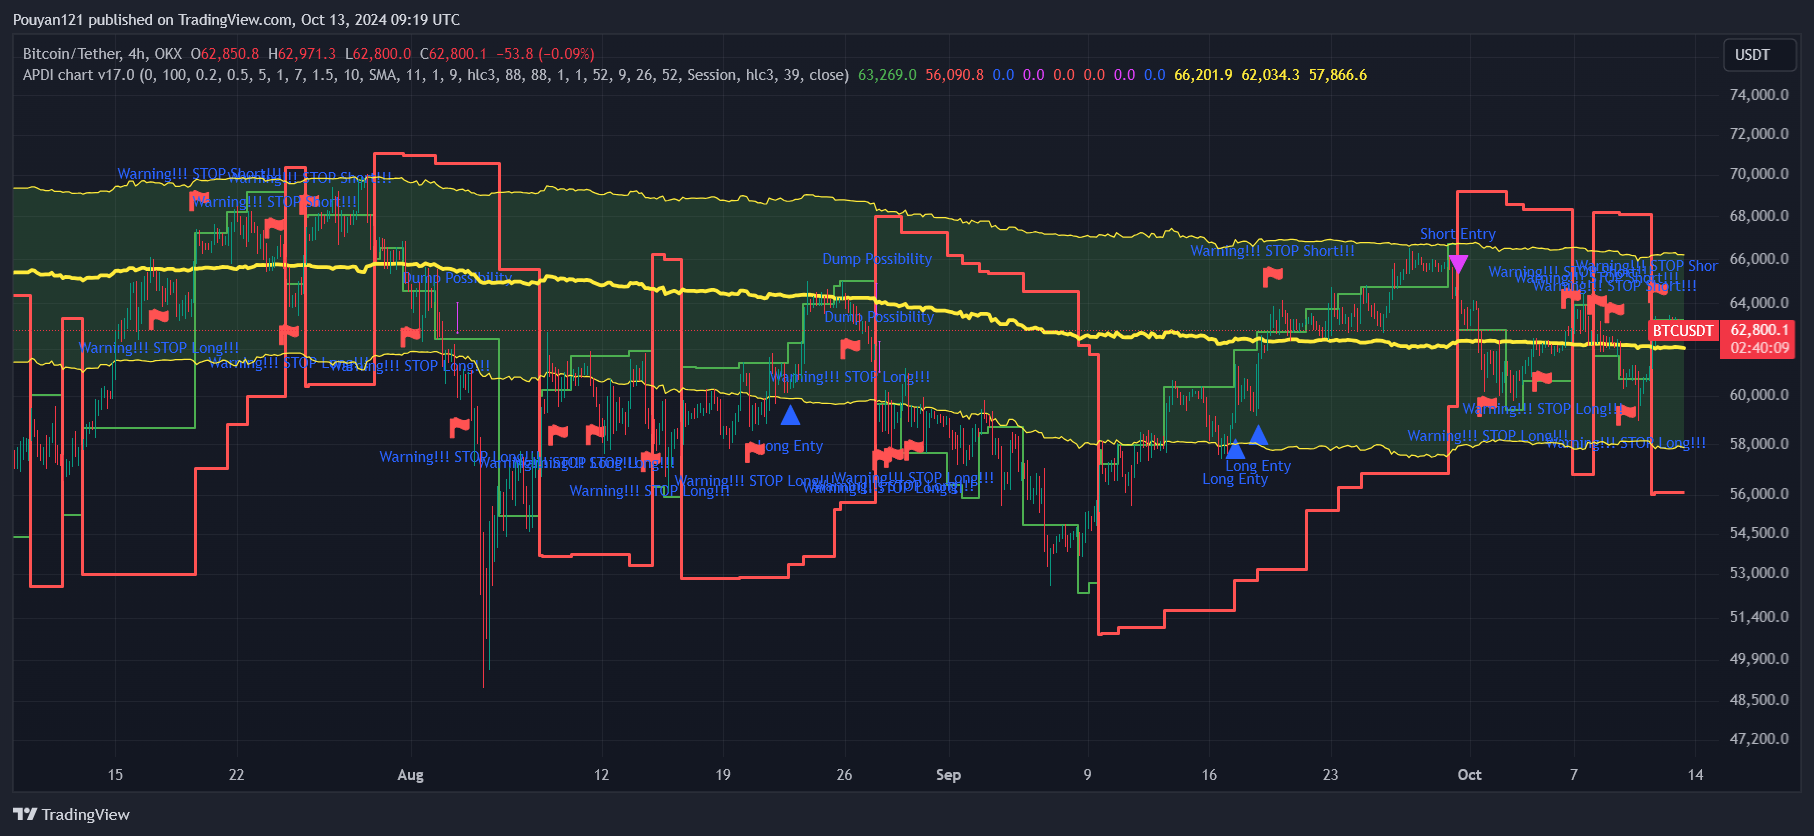Click the yellow indicator value 66,201.9
The image size is (1814, 836).
coord(1203,75)
